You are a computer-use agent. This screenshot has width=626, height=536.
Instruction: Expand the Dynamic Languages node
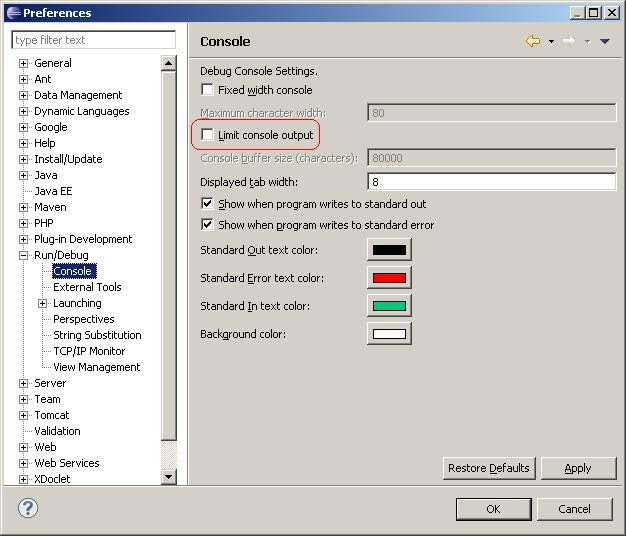(x=24, y=111)
